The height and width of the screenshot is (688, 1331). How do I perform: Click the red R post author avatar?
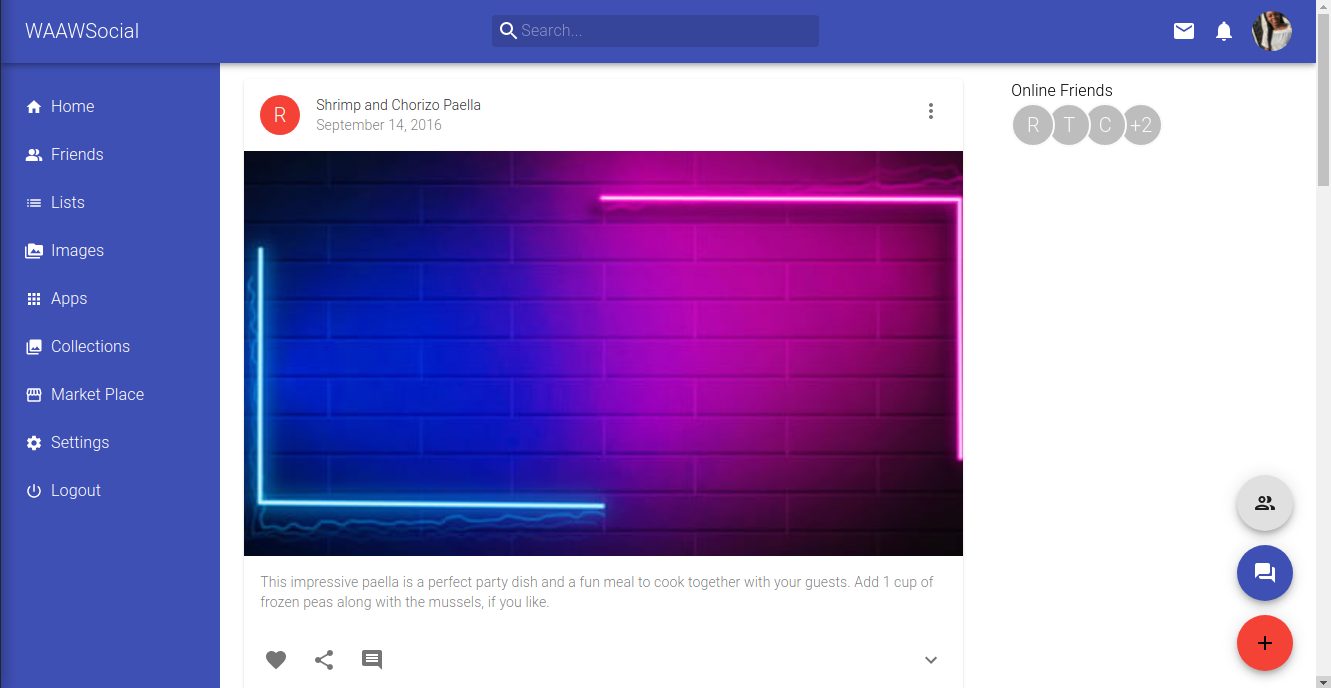point(280,115)
